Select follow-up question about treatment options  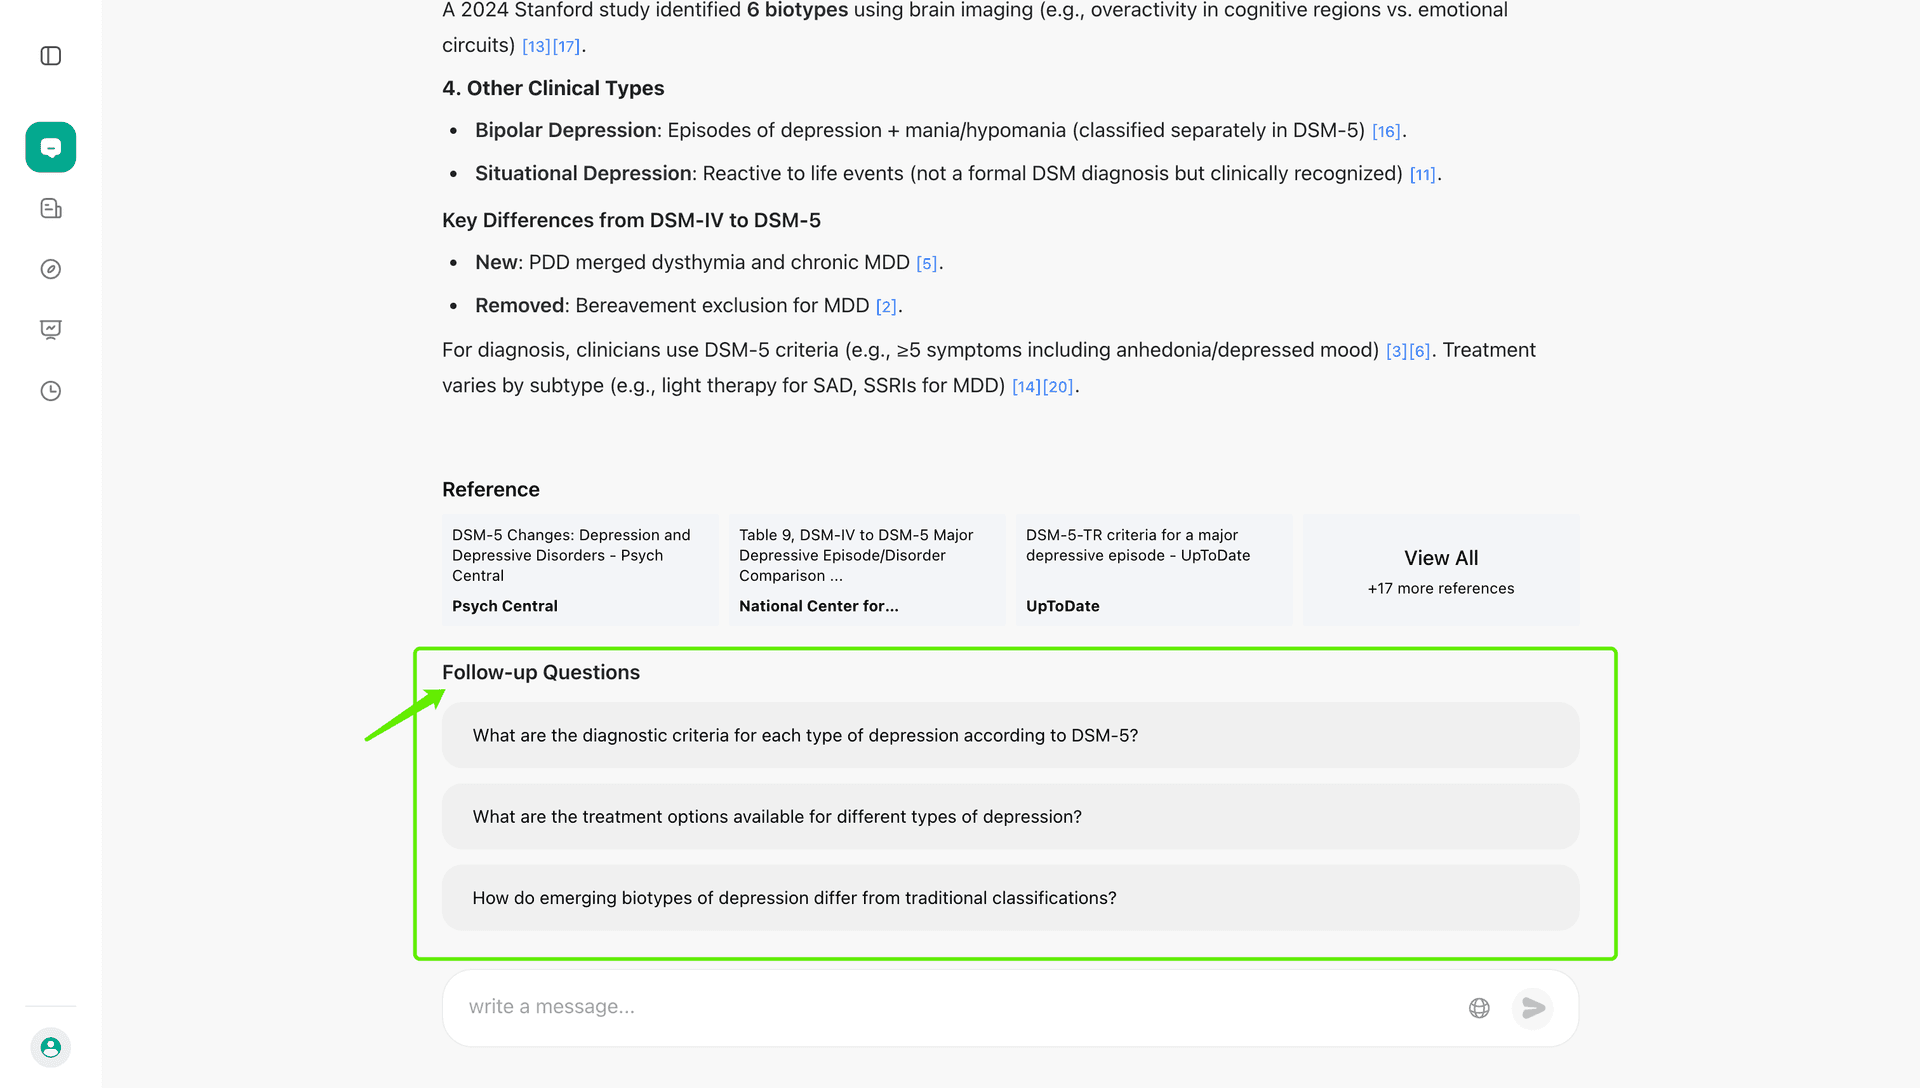pos(1010,816)
